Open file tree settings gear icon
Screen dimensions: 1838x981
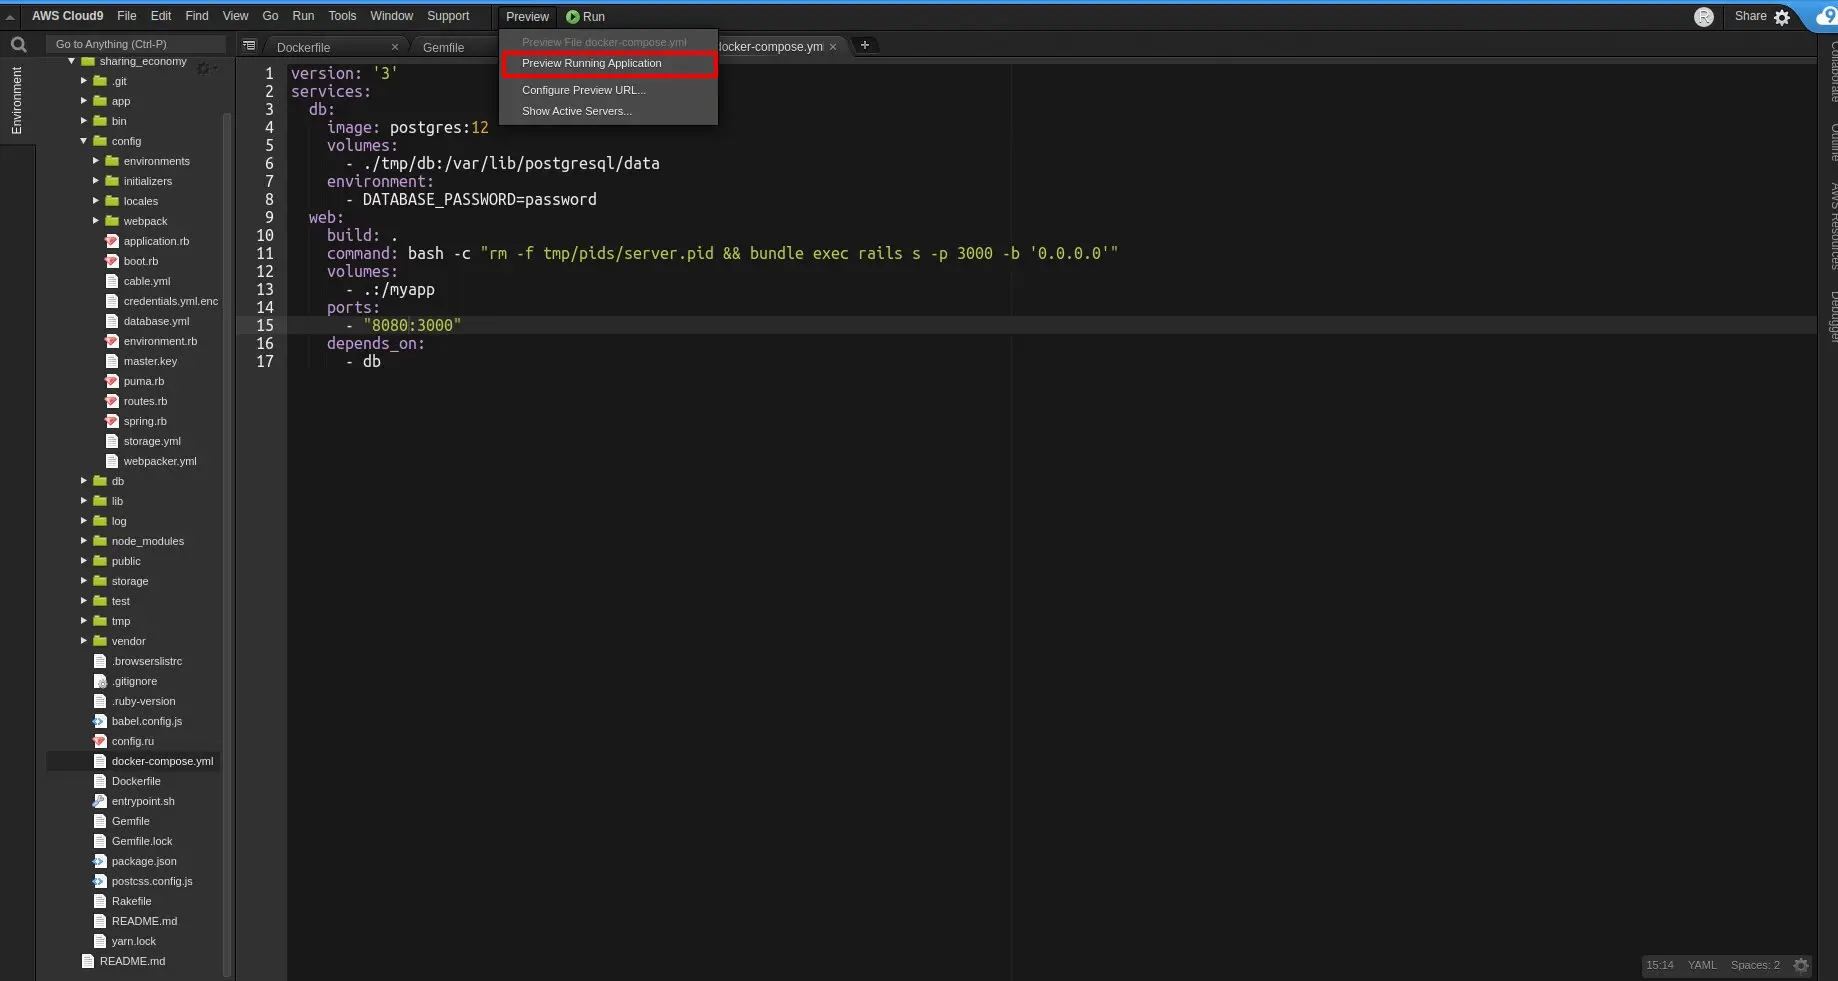pyautogui.click(x=204, y=68)
